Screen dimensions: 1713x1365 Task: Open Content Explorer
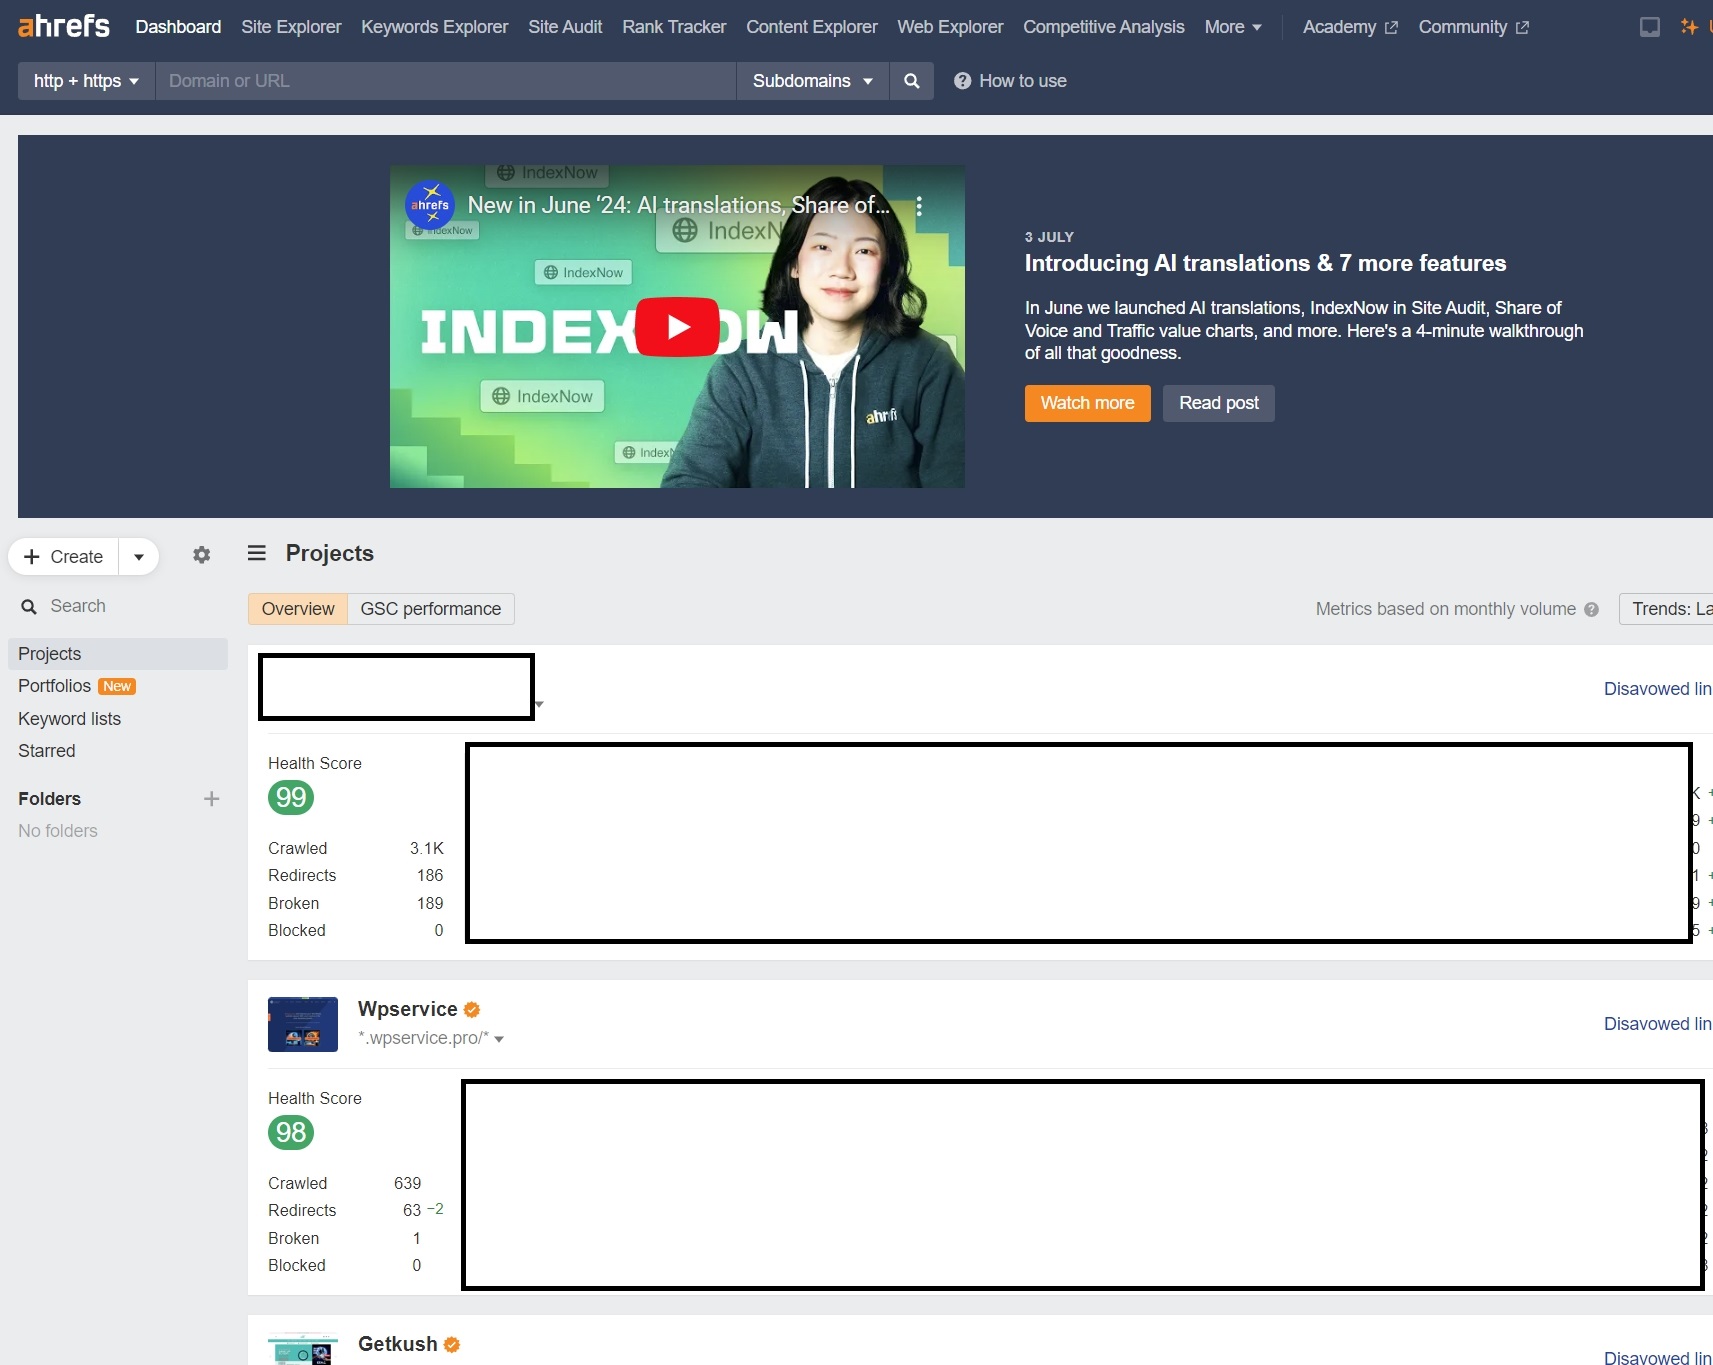(x=811, y=27)
